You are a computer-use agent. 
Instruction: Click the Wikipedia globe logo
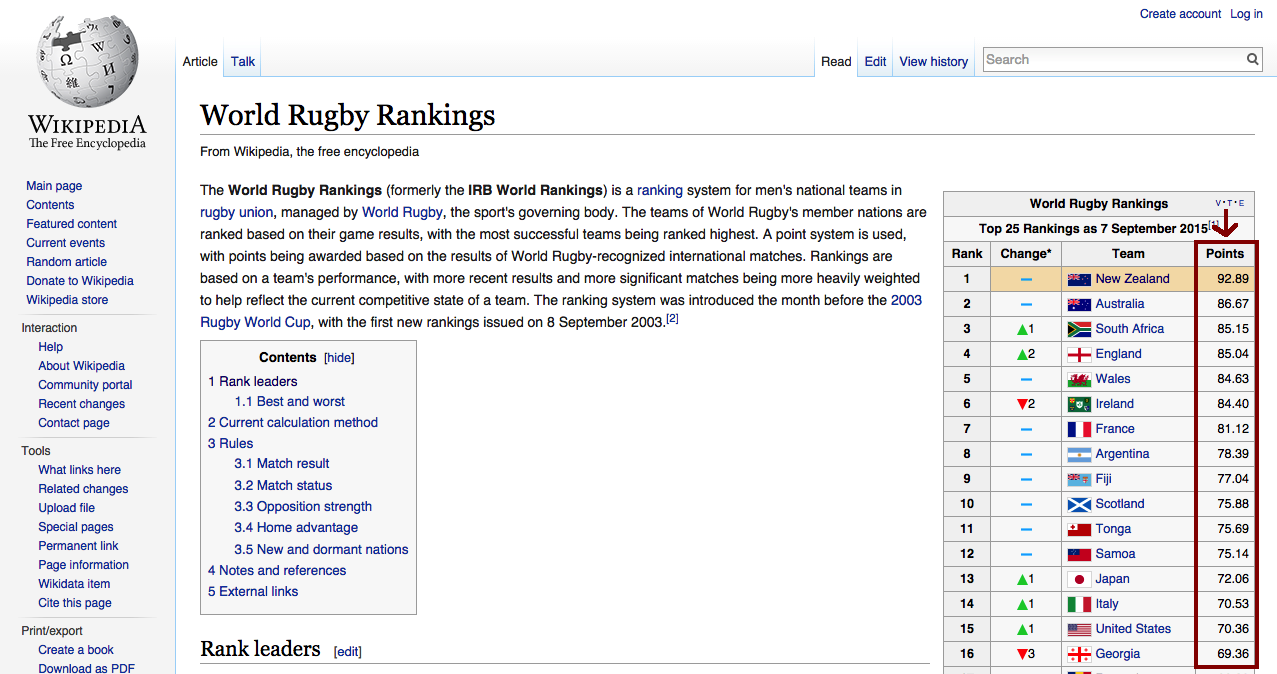pos(86,60)
